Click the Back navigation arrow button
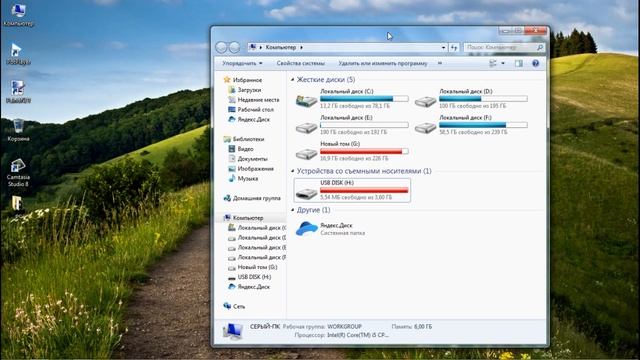640x360 pixels. (221, 47)
